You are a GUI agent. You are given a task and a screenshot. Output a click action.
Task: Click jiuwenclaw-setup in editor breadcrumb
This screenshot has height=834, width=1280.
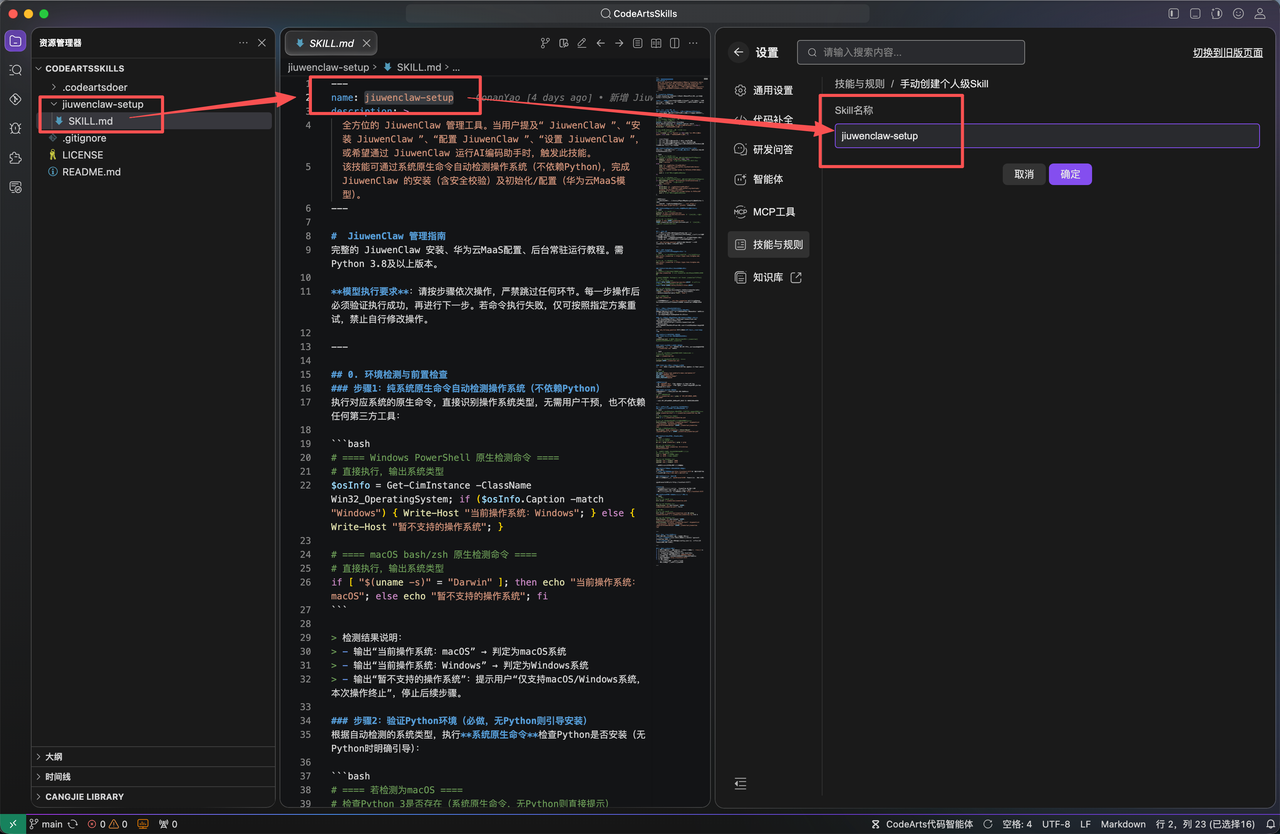pos(328,67)
